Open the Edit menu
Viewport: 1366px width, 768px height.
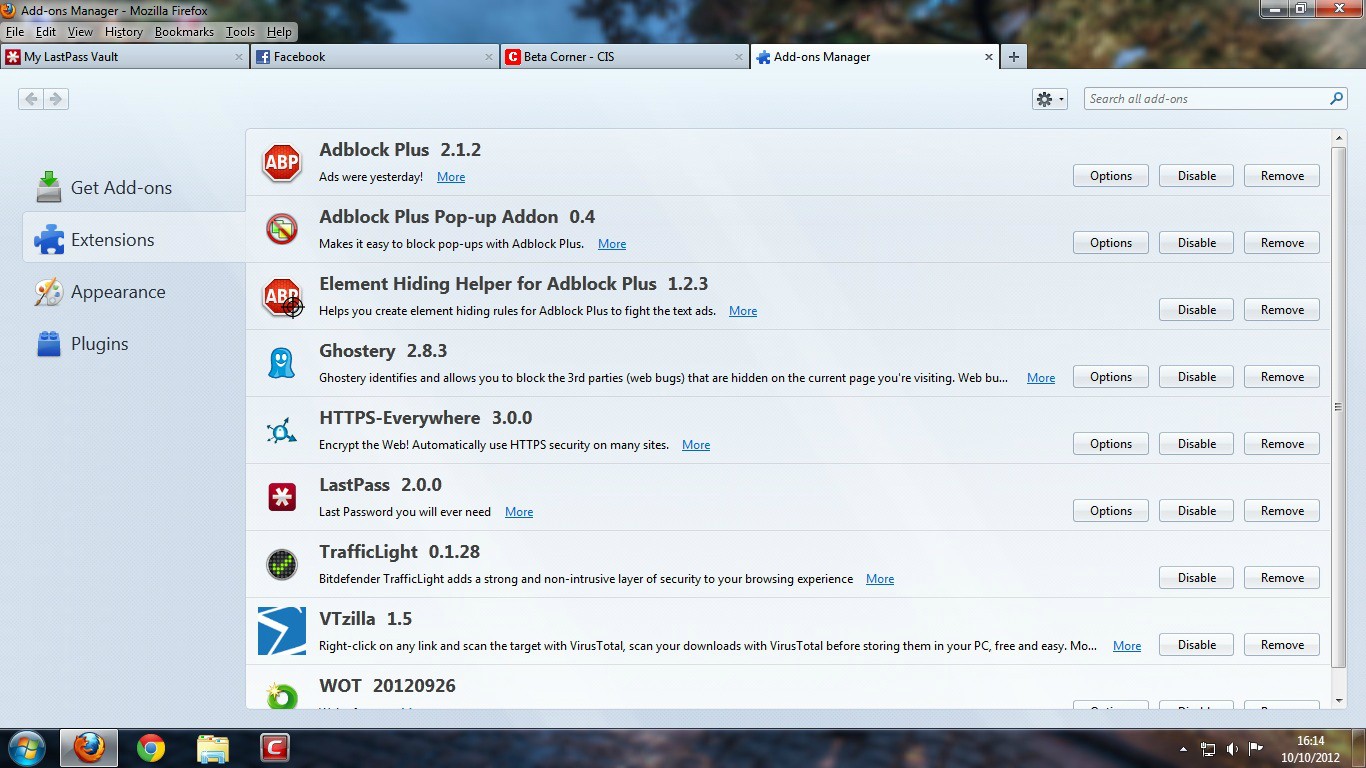coord(46,32)
